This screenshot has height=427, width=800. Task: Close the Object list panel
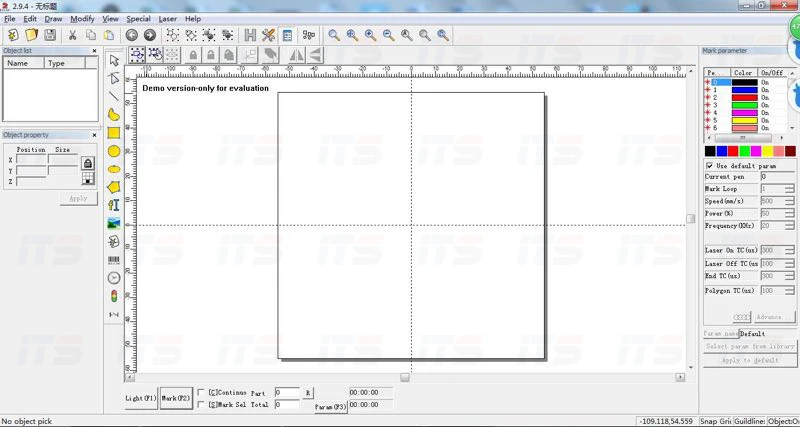point(94,51)
